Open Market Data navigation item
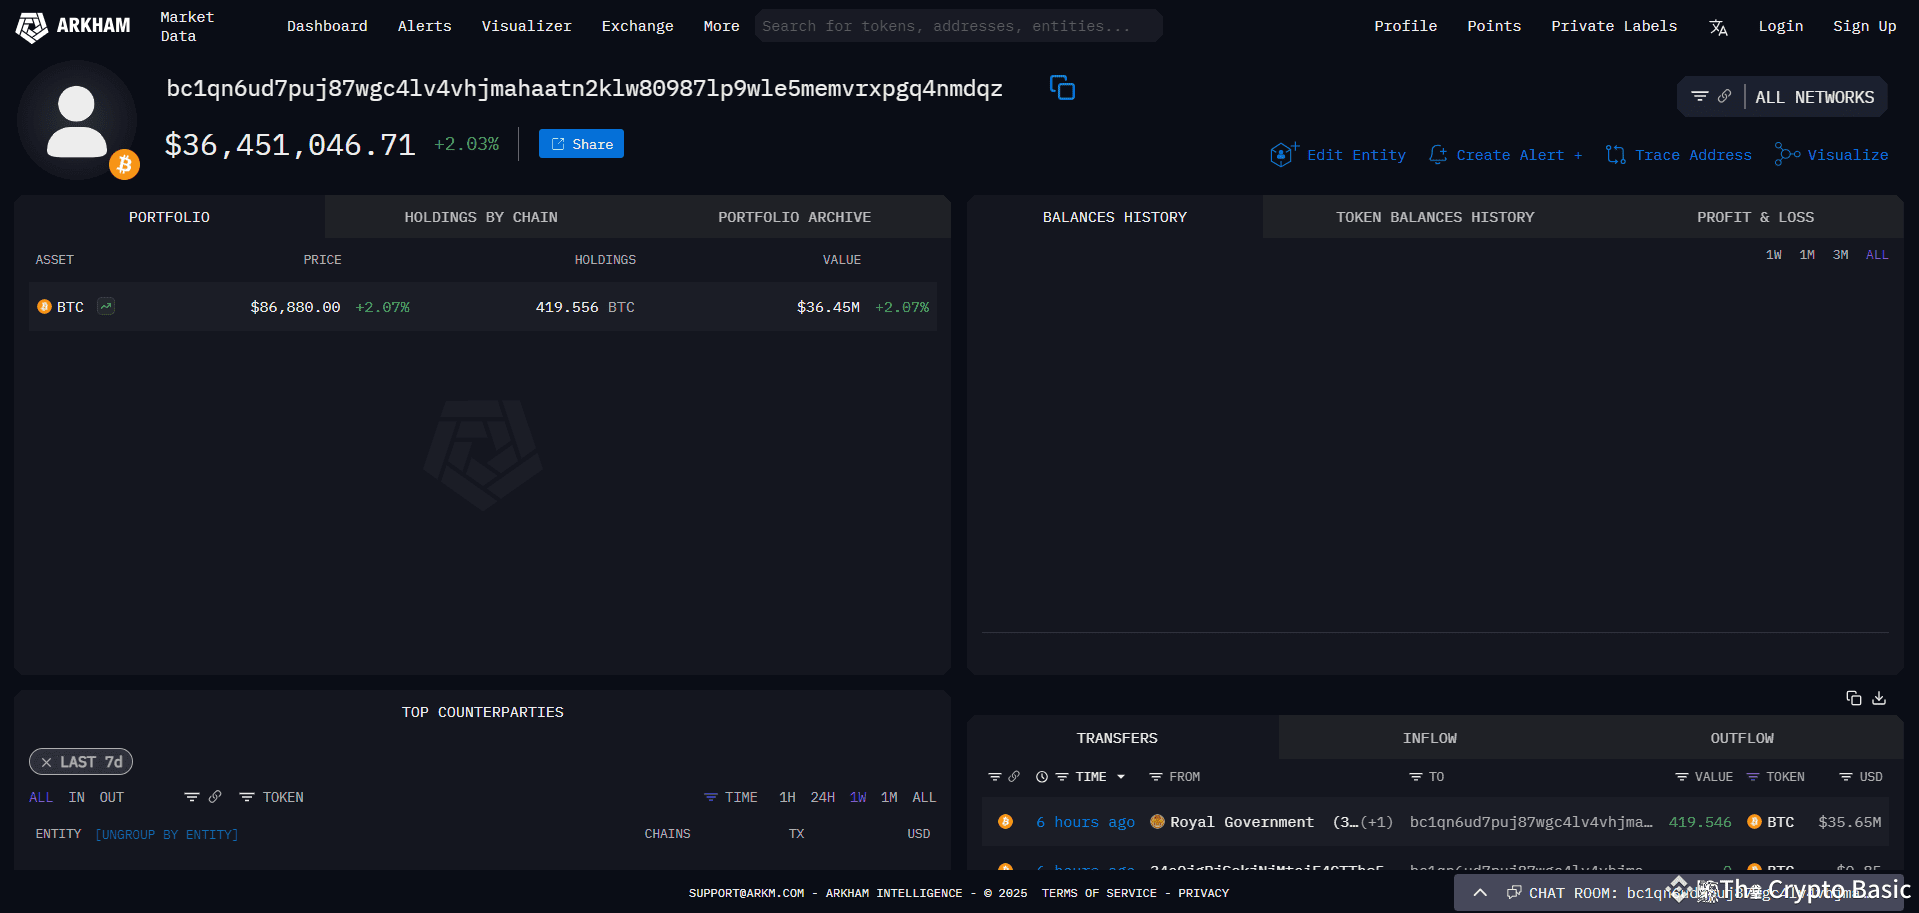1919x913 pixels. tap(187, 26)
